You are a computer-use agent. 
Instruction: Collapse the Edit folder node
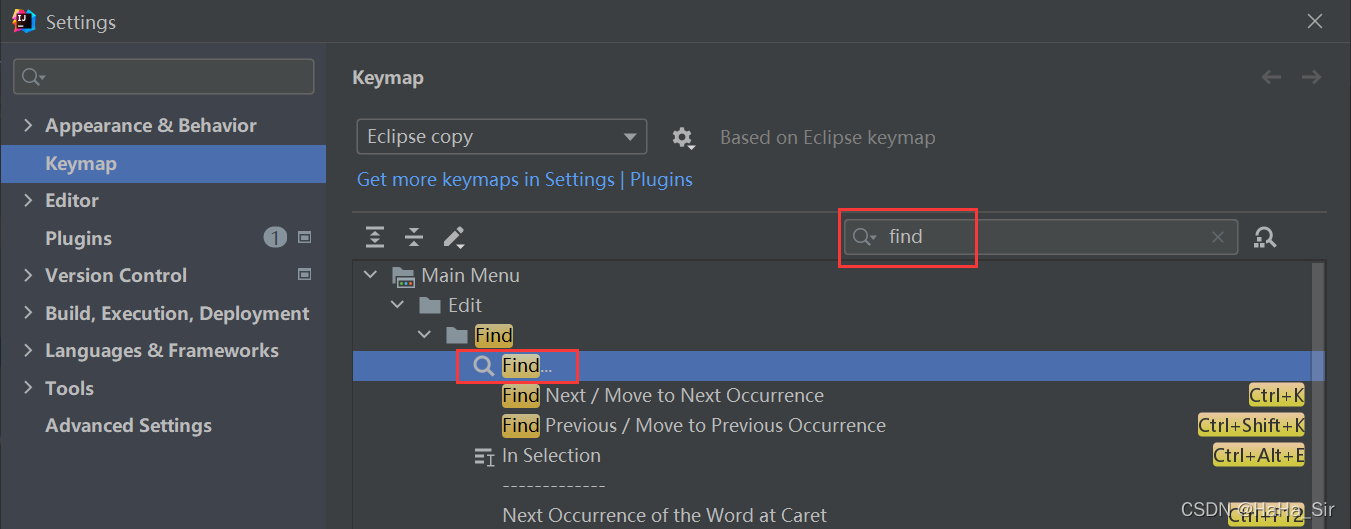click(x=398, y=305)
